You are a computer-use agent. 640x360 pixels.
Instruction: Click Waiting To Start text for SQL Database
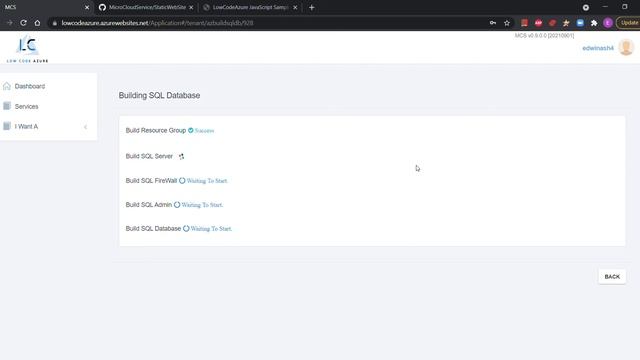pos(211,229)
